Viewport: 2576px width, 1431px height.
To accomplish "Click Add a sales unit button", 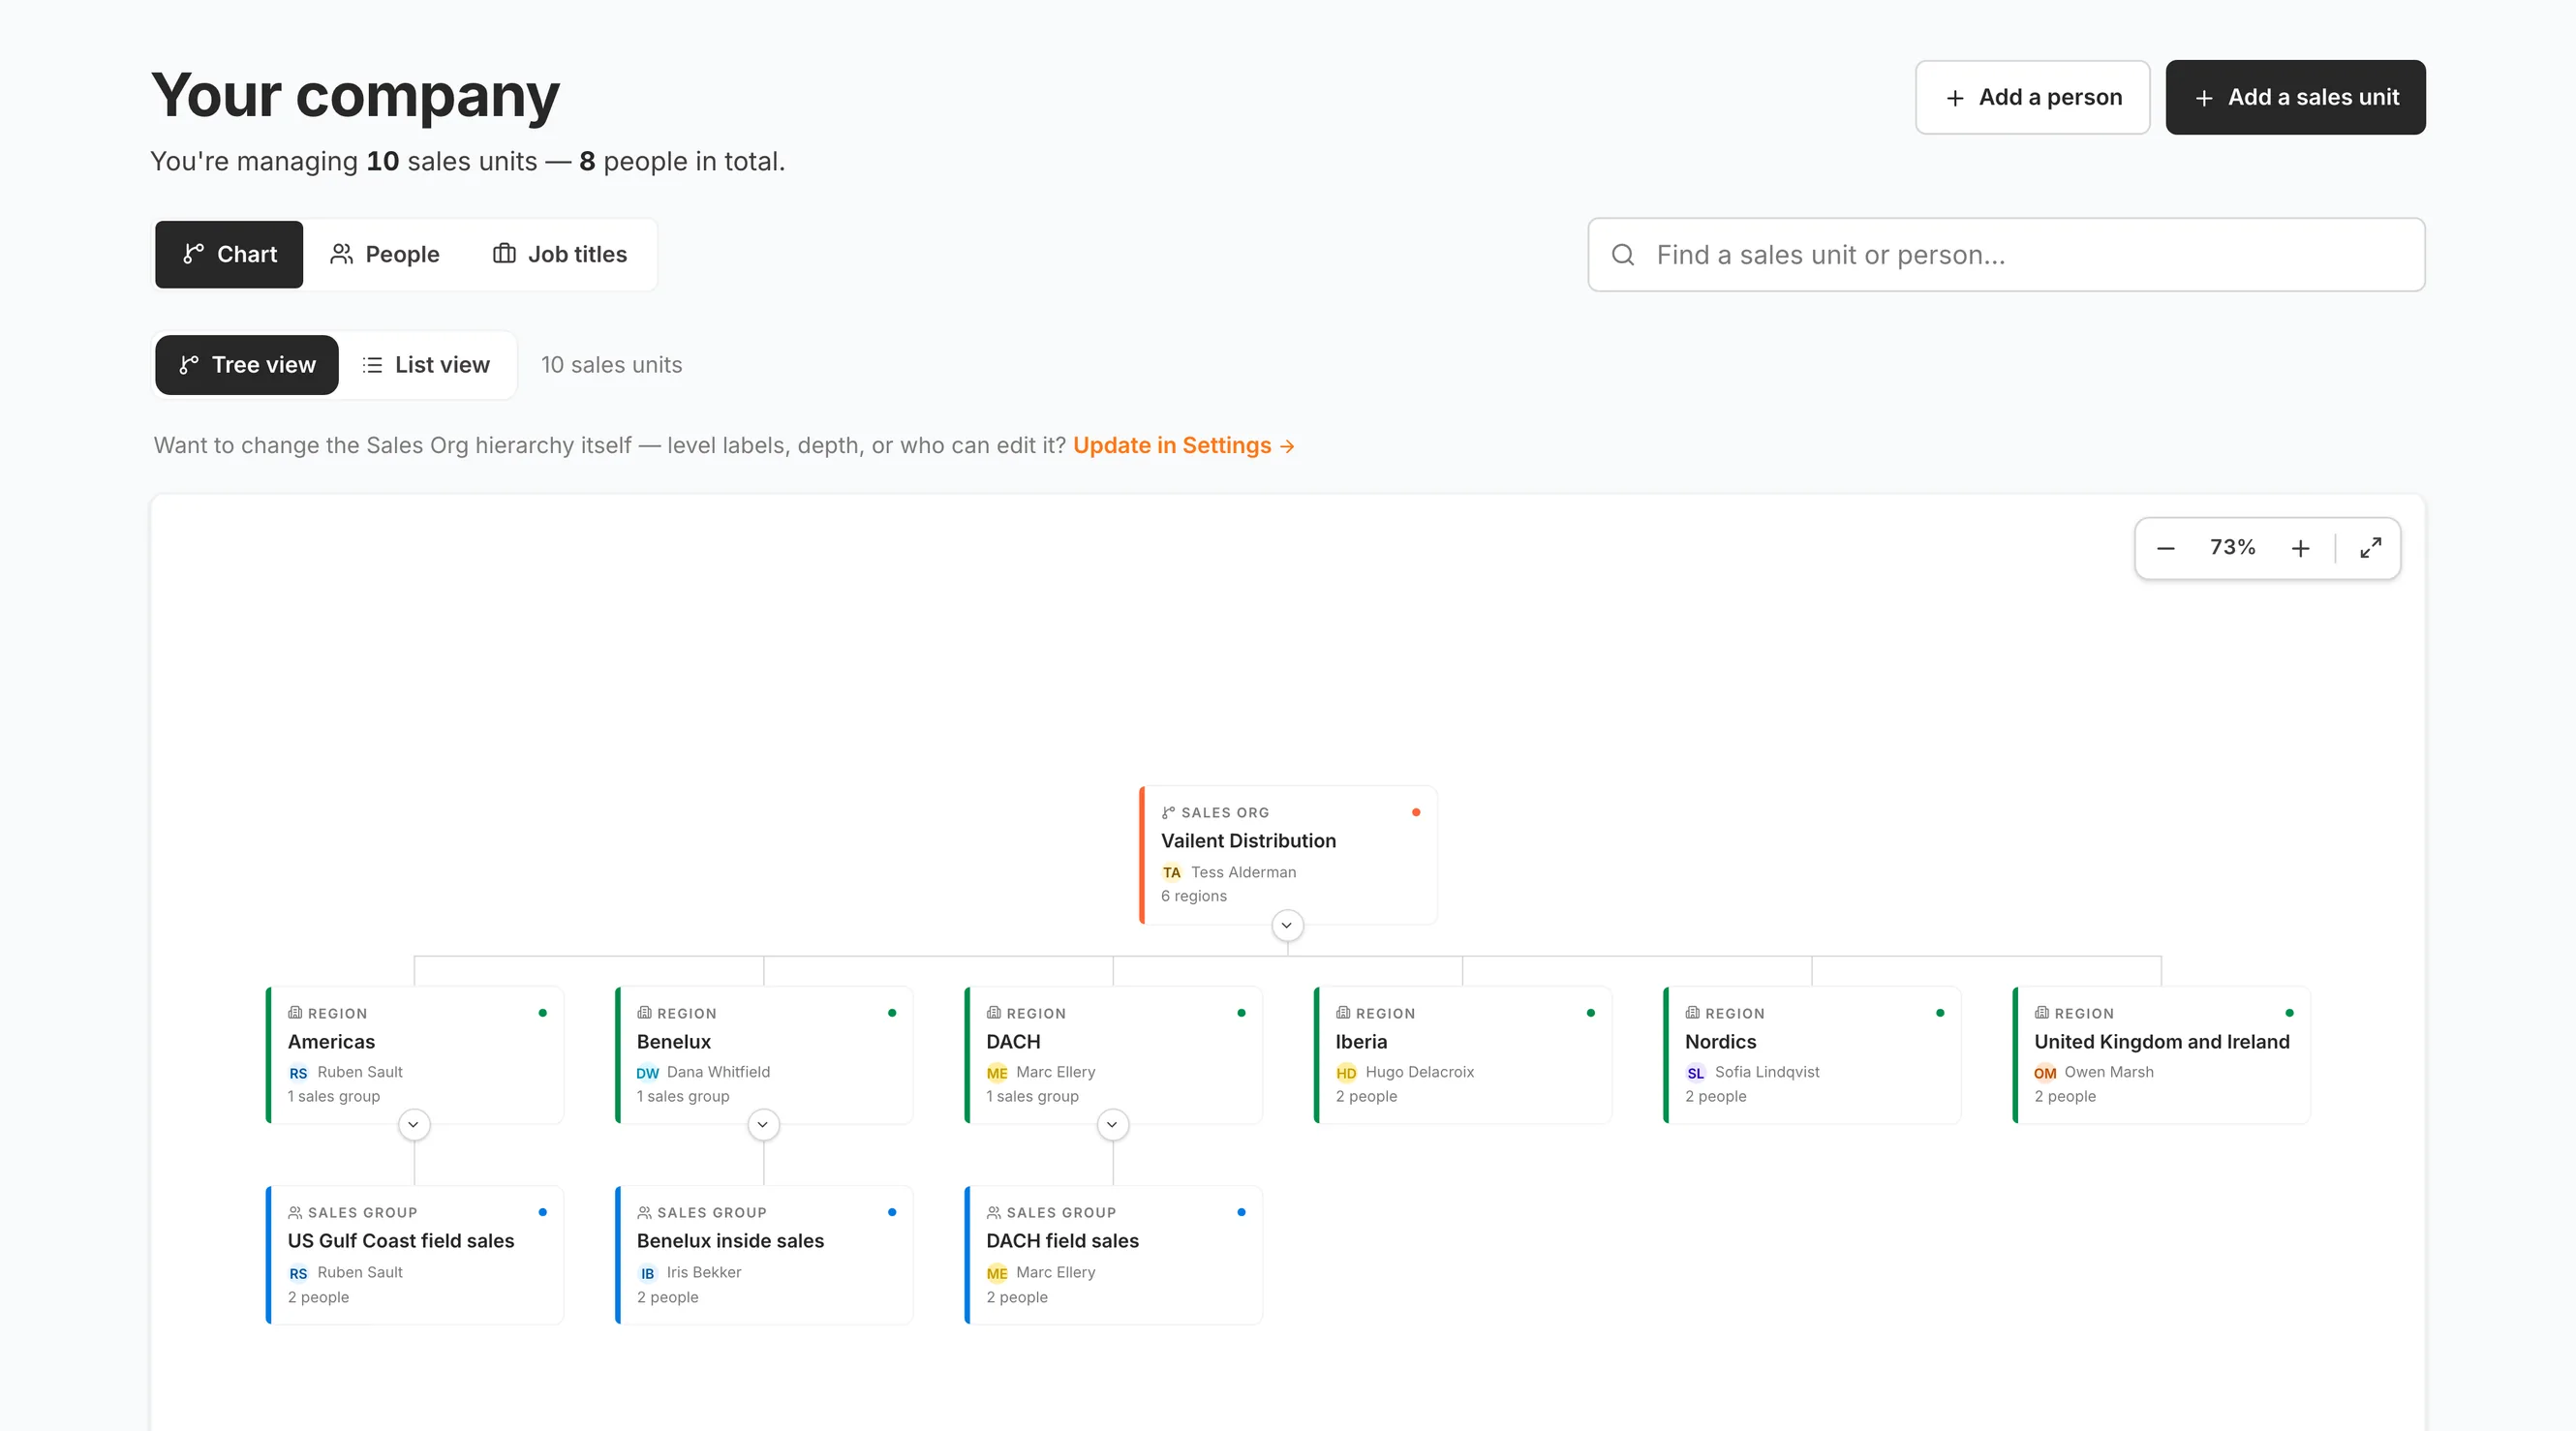I will pyautogui.click(x=2295, y=97).
